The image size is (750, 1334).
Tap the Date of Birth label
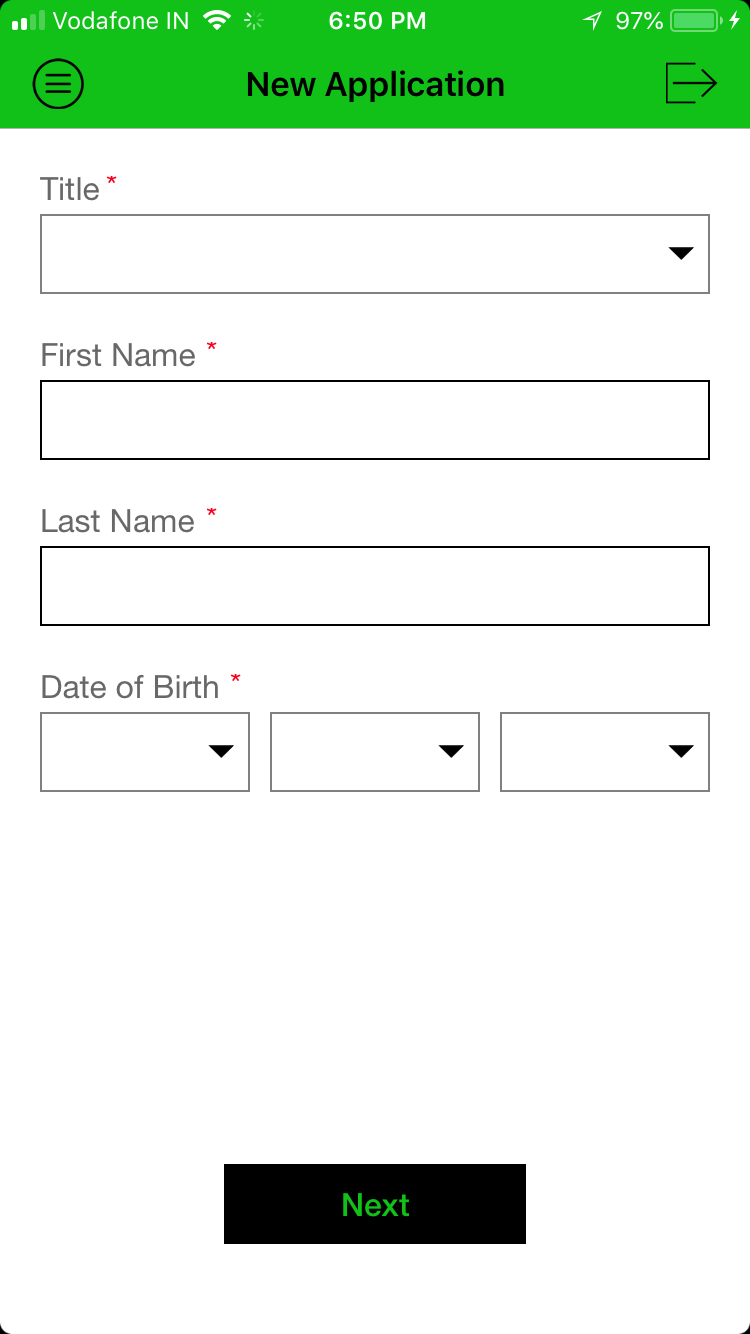coord(130,687)
